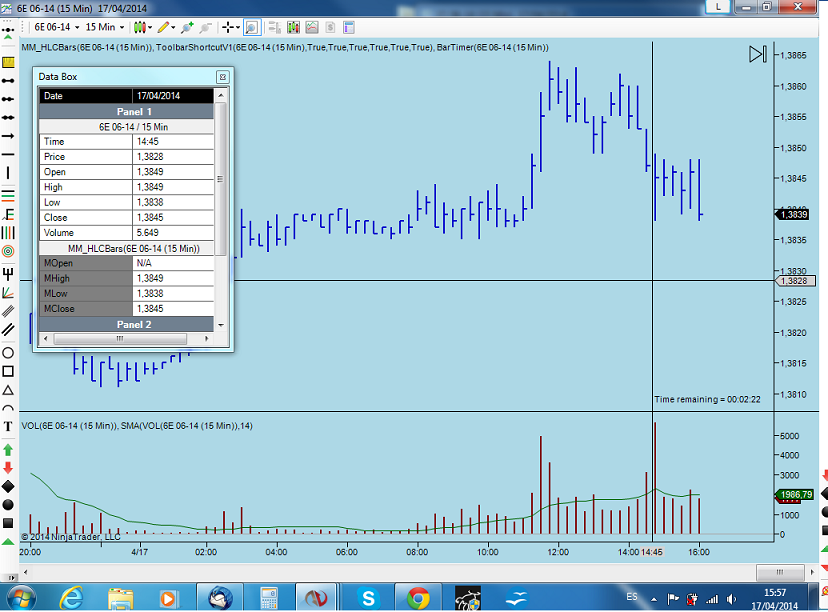
Task: Click the Panel 2 header in Data Box
Action: [x=134, y=325]
